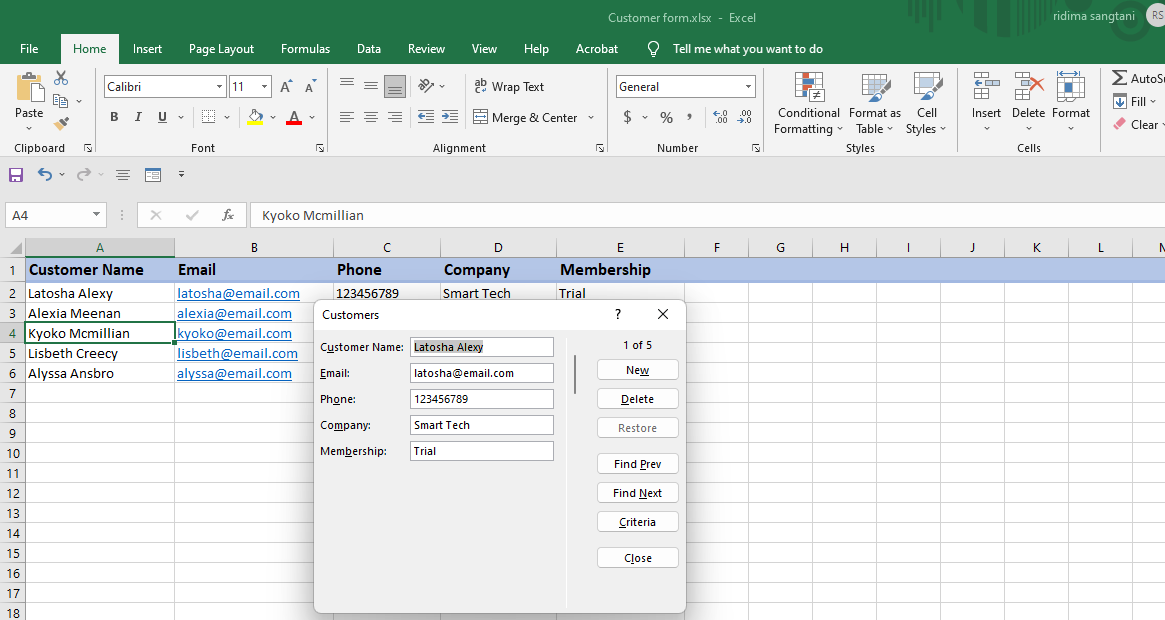Click the Email input field in form
This screenshot has width=1165, height=620.
pos(481,373)
